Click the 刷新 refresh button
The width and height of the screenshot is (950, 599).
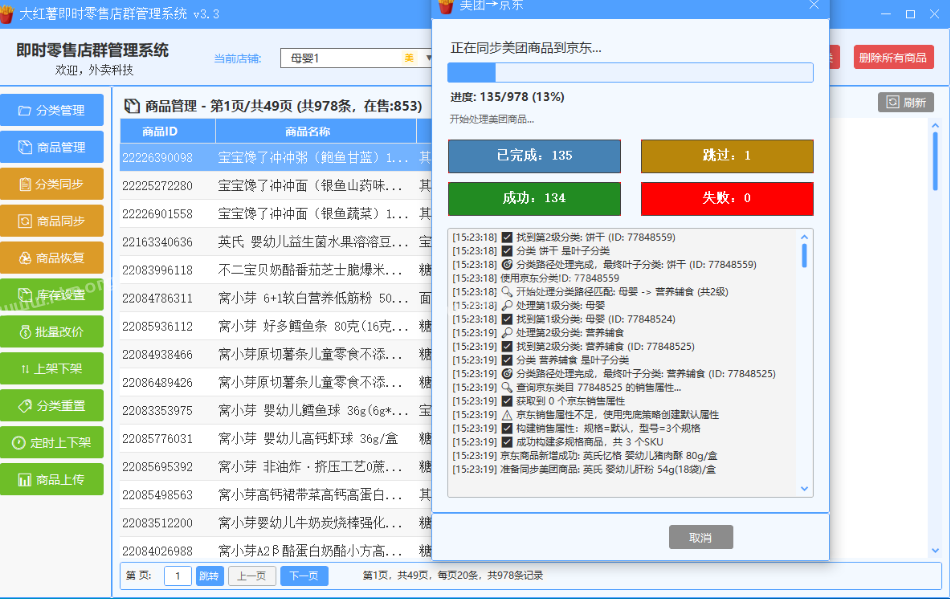(905, 102)
